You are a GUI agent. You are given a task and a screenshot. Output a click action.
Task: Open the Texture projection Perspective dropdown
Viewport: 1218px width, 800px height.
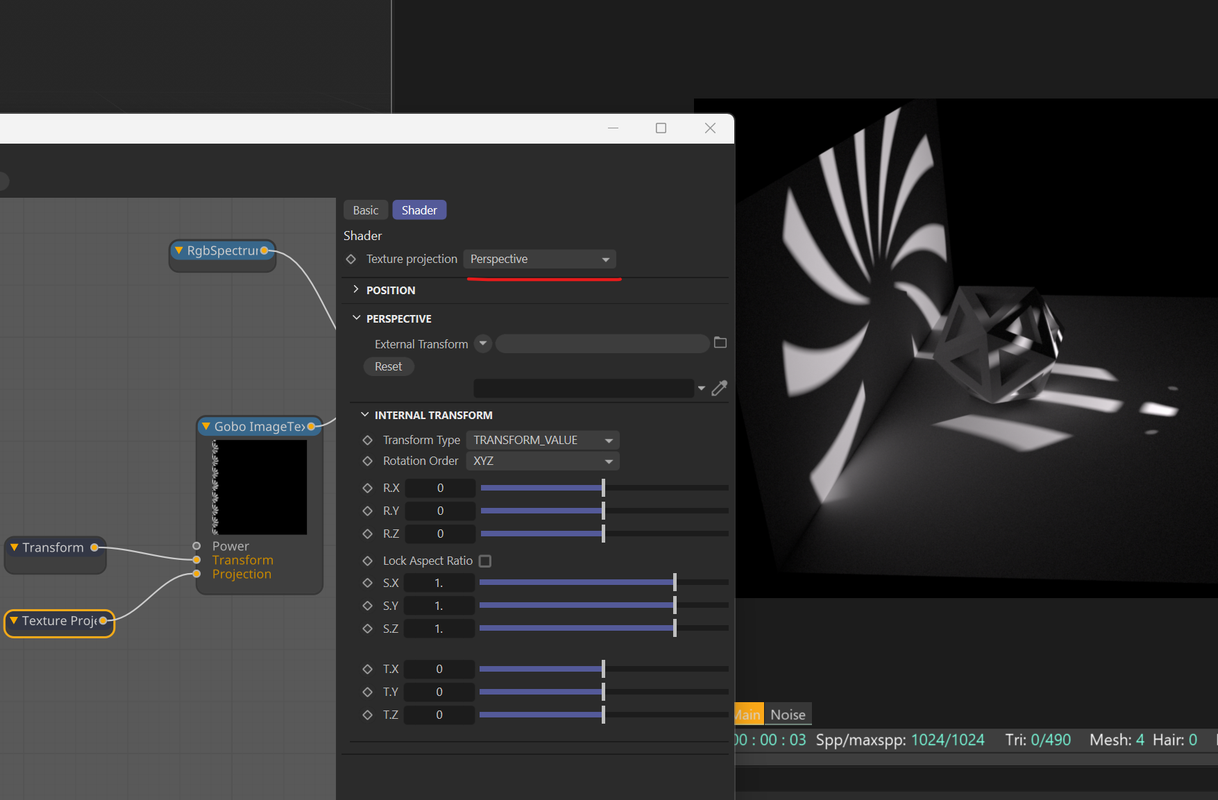coord(540,259)
